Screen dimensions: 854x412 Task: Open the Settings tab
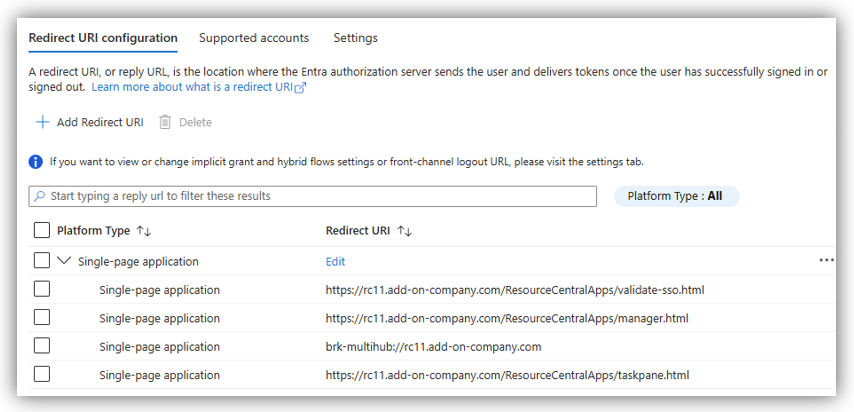pos(355,38)
